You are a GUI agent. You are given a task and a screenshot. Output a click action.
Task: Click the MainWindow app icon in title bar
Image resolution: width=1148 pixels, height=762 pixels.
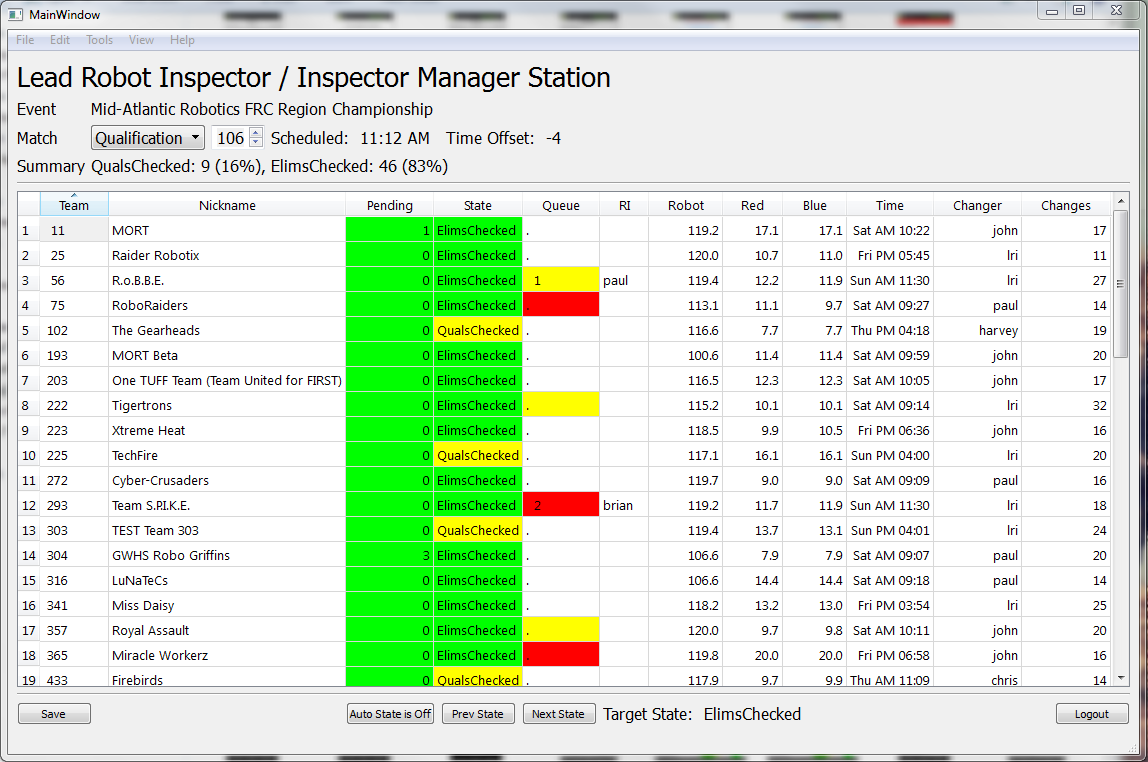(x=15, y=13)
